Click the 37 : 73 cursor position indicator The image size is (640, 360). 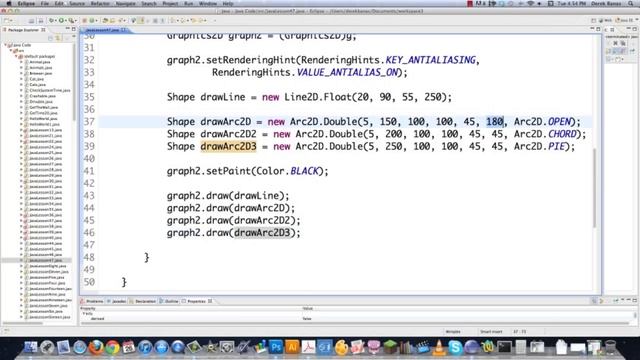click(519, 332)
